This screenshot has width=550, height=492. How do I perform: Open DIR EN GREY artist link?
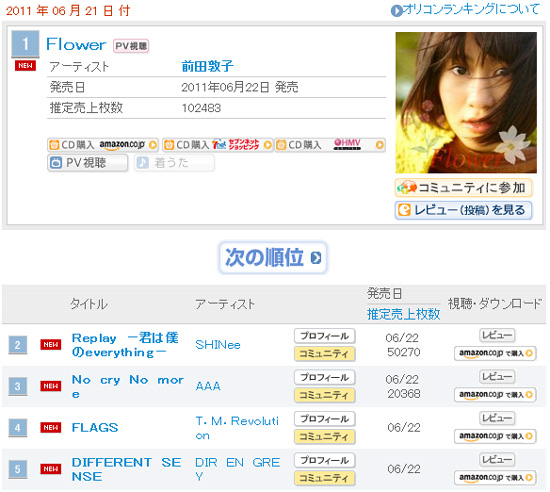[x=237, y=469]
